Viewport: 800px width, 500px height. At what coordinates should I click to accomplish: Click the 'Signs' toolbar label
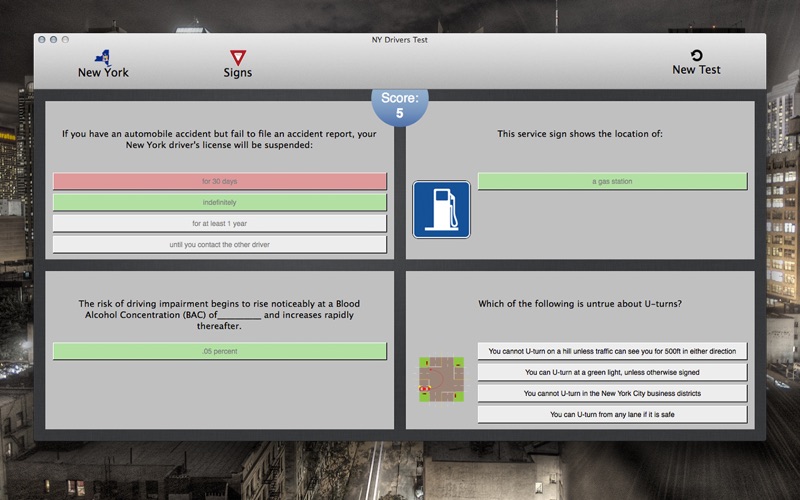238,72
